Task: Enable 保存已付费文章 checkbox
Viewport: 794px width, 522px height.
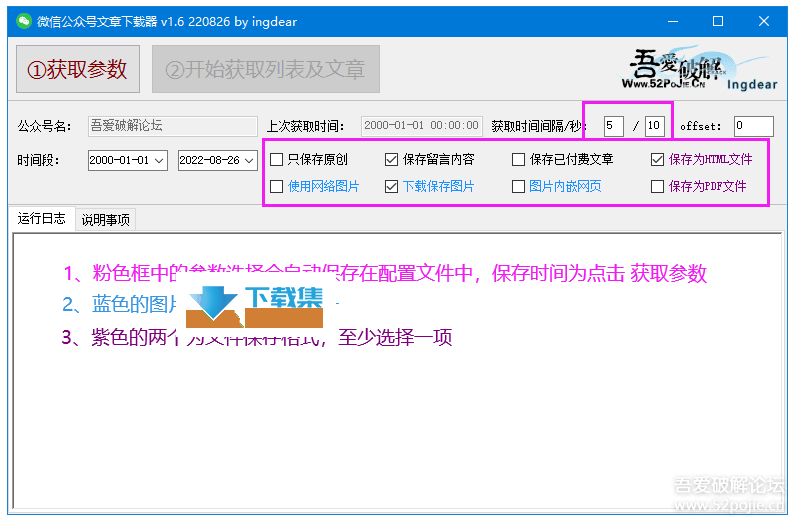Action: click(x=519, y=160)
